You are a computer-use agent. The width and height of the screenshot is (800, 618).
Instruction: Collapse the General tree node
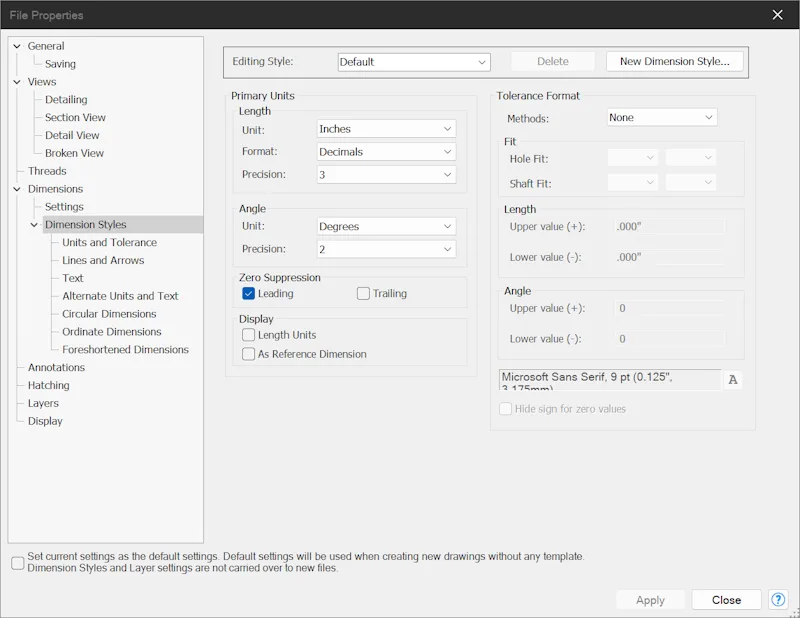click(17, 46)
